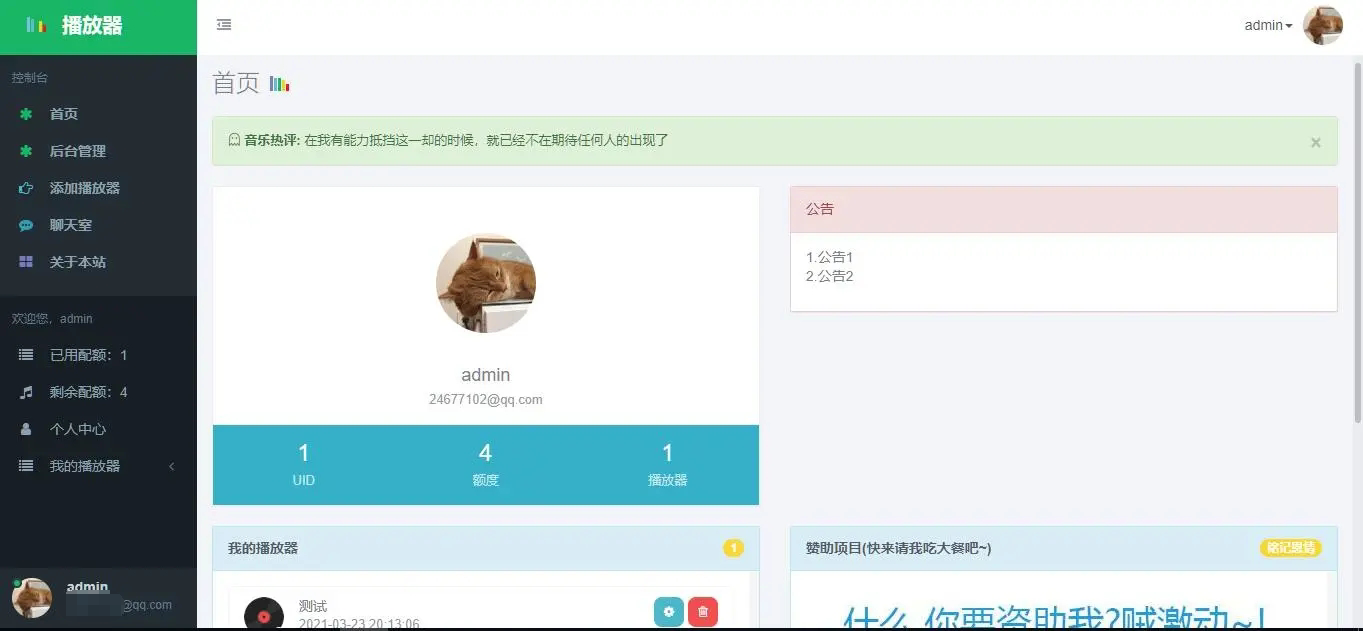Click the yellow badge in 赞助项目 header

[x=1289, y=548]
